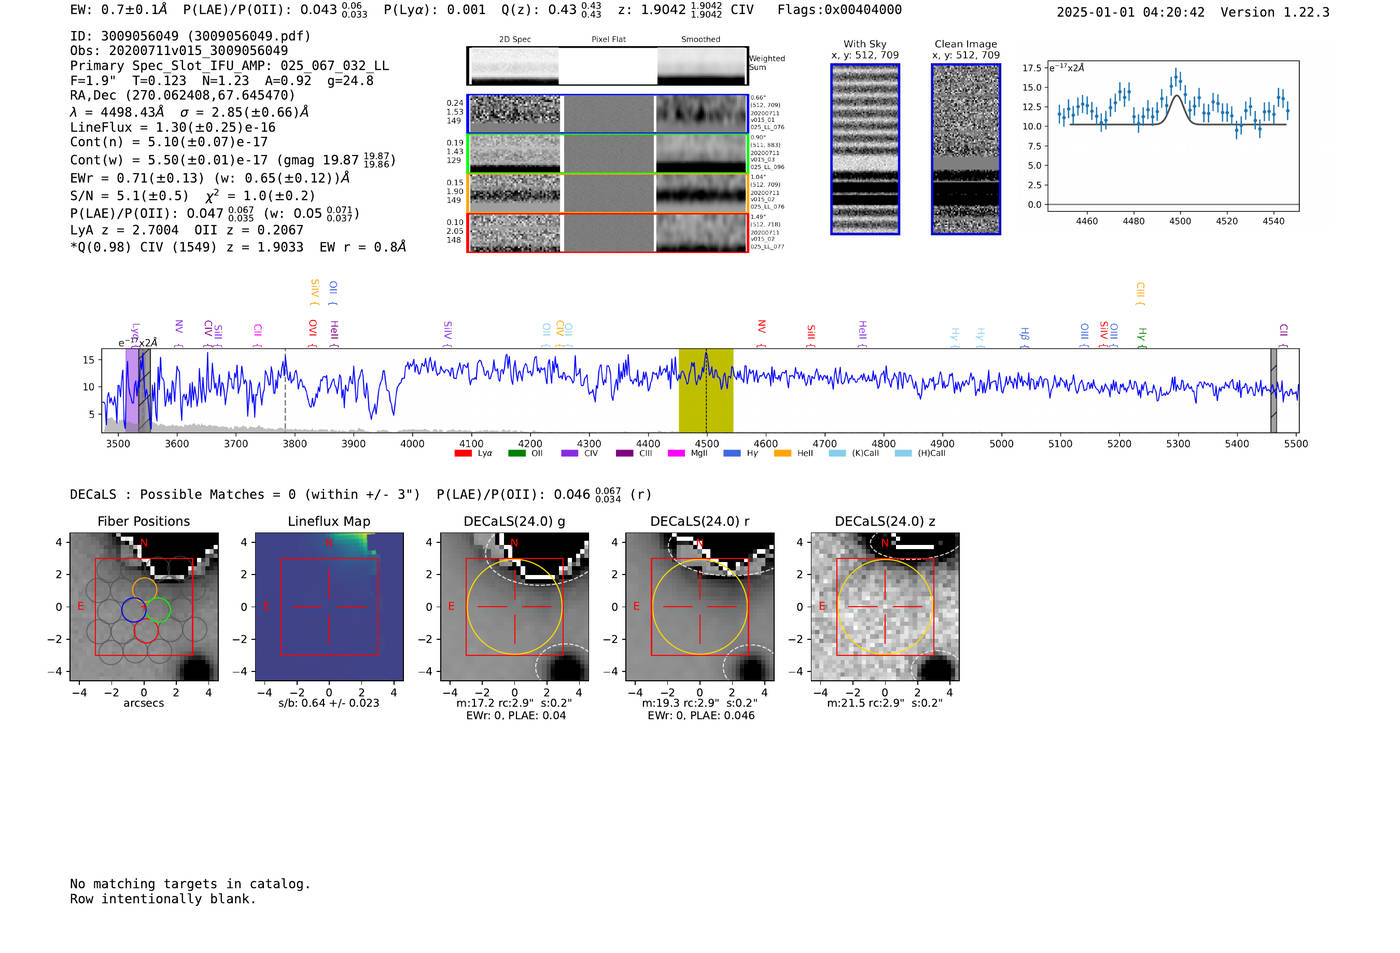The height and width of the screenshot is (953, 1400).
Task: Click the green fiber circle in Fiber Positions
Action: click(158, 609)
